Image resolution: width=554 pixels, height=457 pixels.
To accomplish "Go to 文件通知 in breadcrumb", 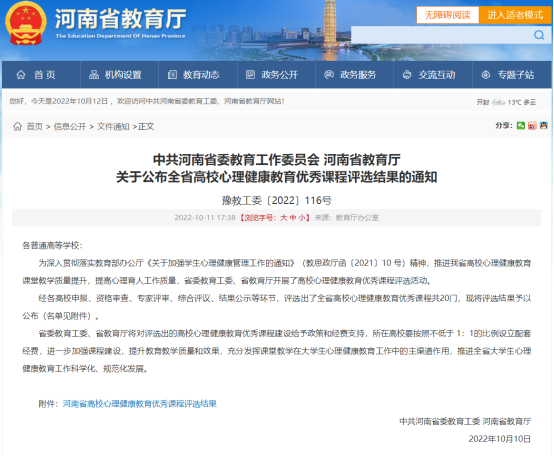I will (113, 126).
